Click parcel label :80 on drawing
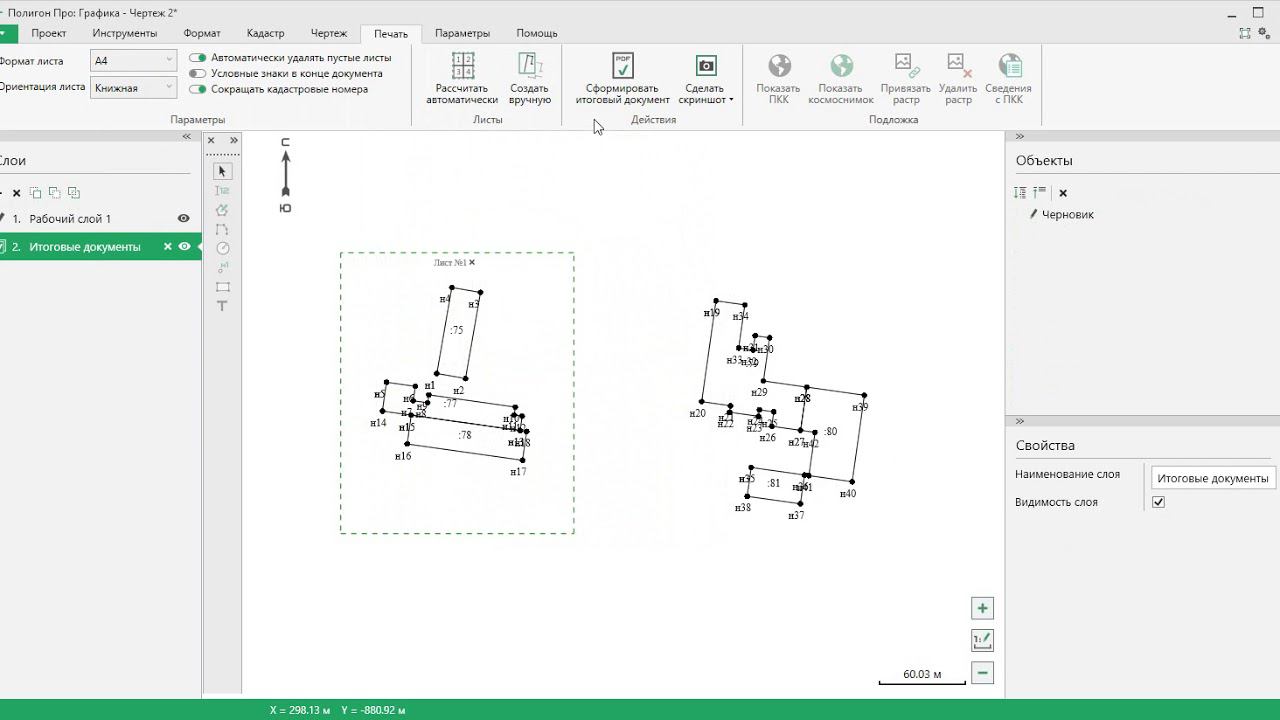The width and height of the screenshot is (1280, 720). (x=830, y=431)
